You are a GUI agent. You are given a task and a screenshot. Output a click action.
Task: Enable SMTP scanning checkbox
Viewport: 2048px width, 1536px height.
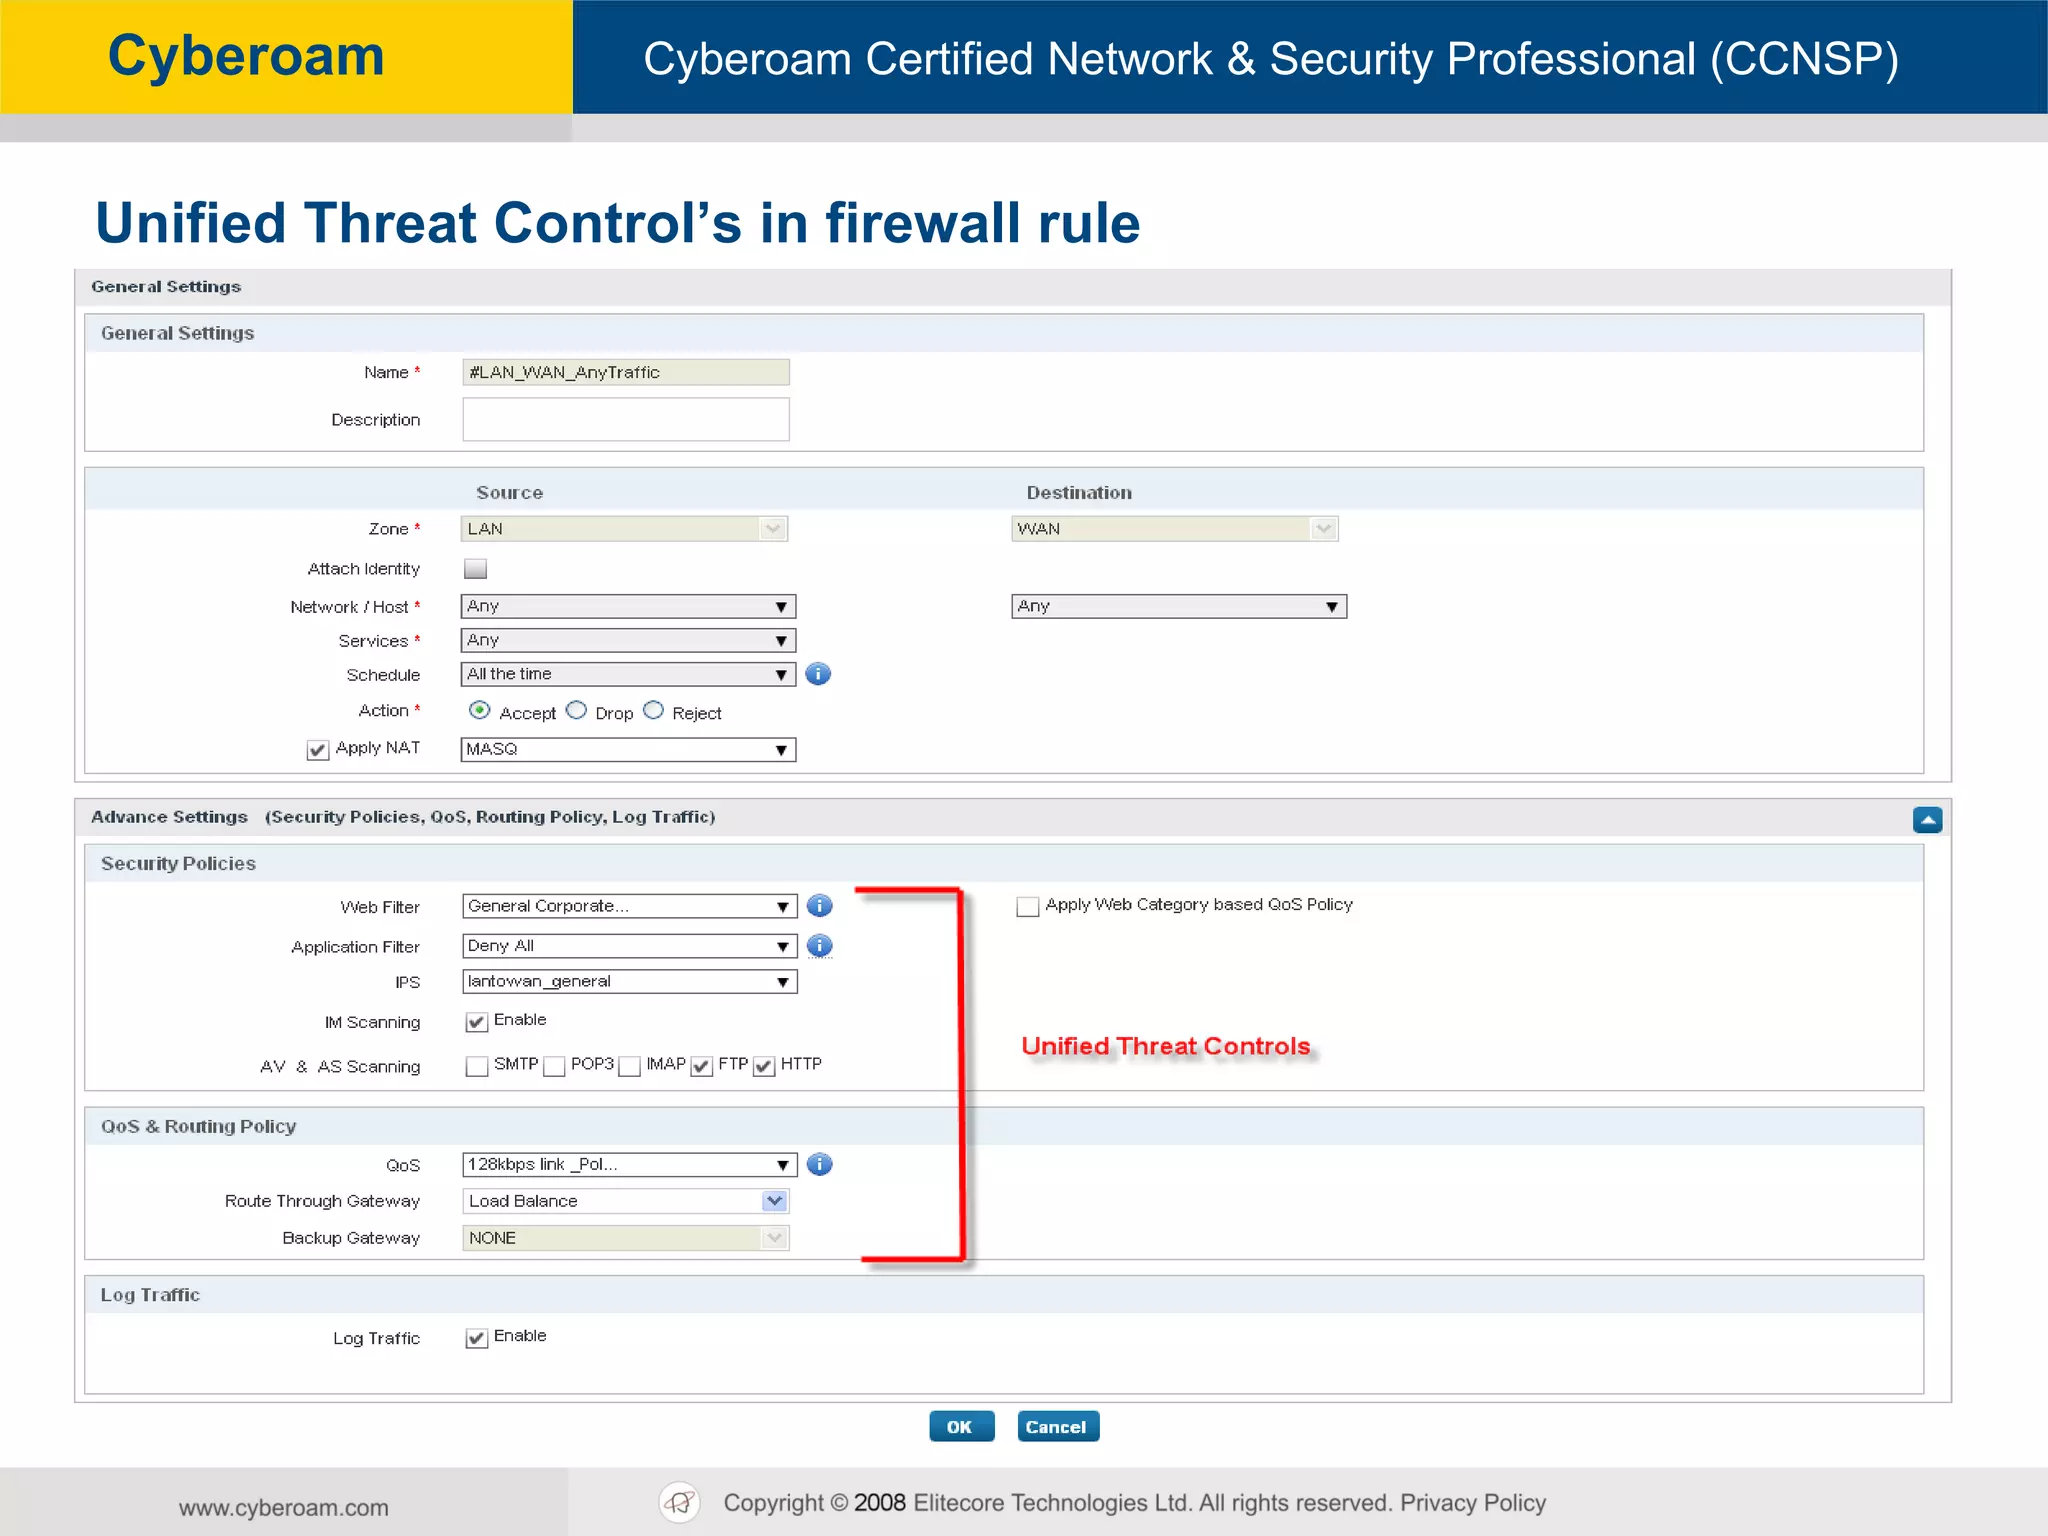pyautogui.click(x=476, y=1066)
